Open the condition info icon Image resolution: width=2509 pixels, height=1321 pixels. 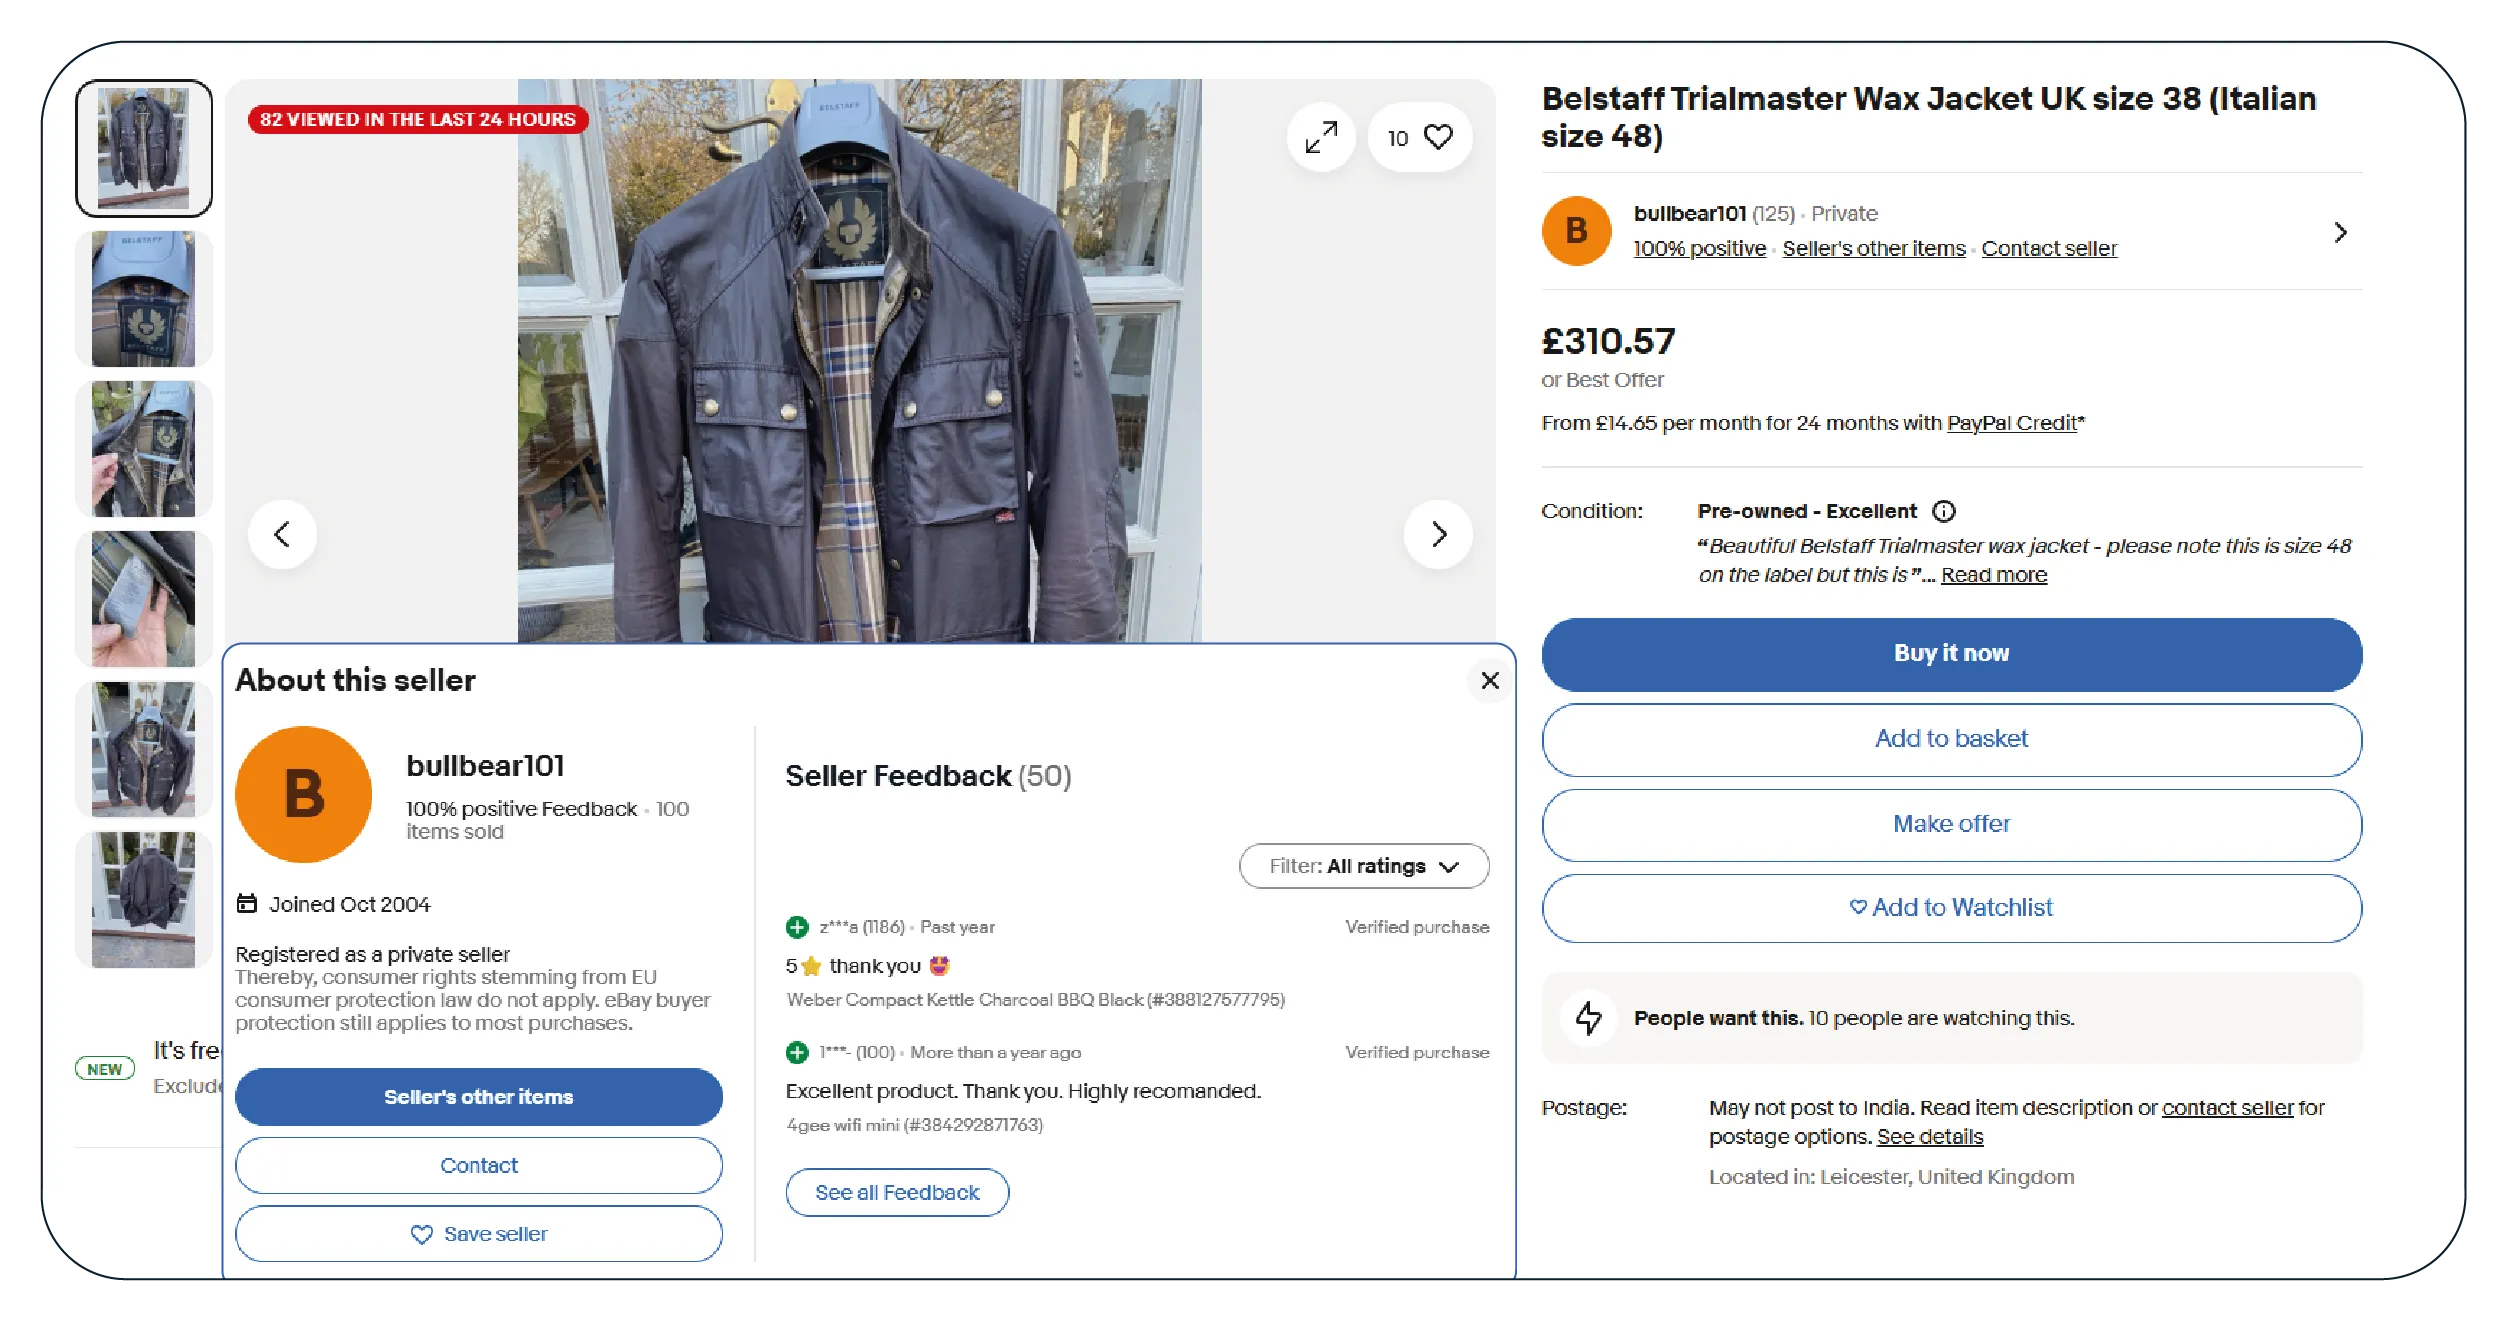(x=1943, y=511)
